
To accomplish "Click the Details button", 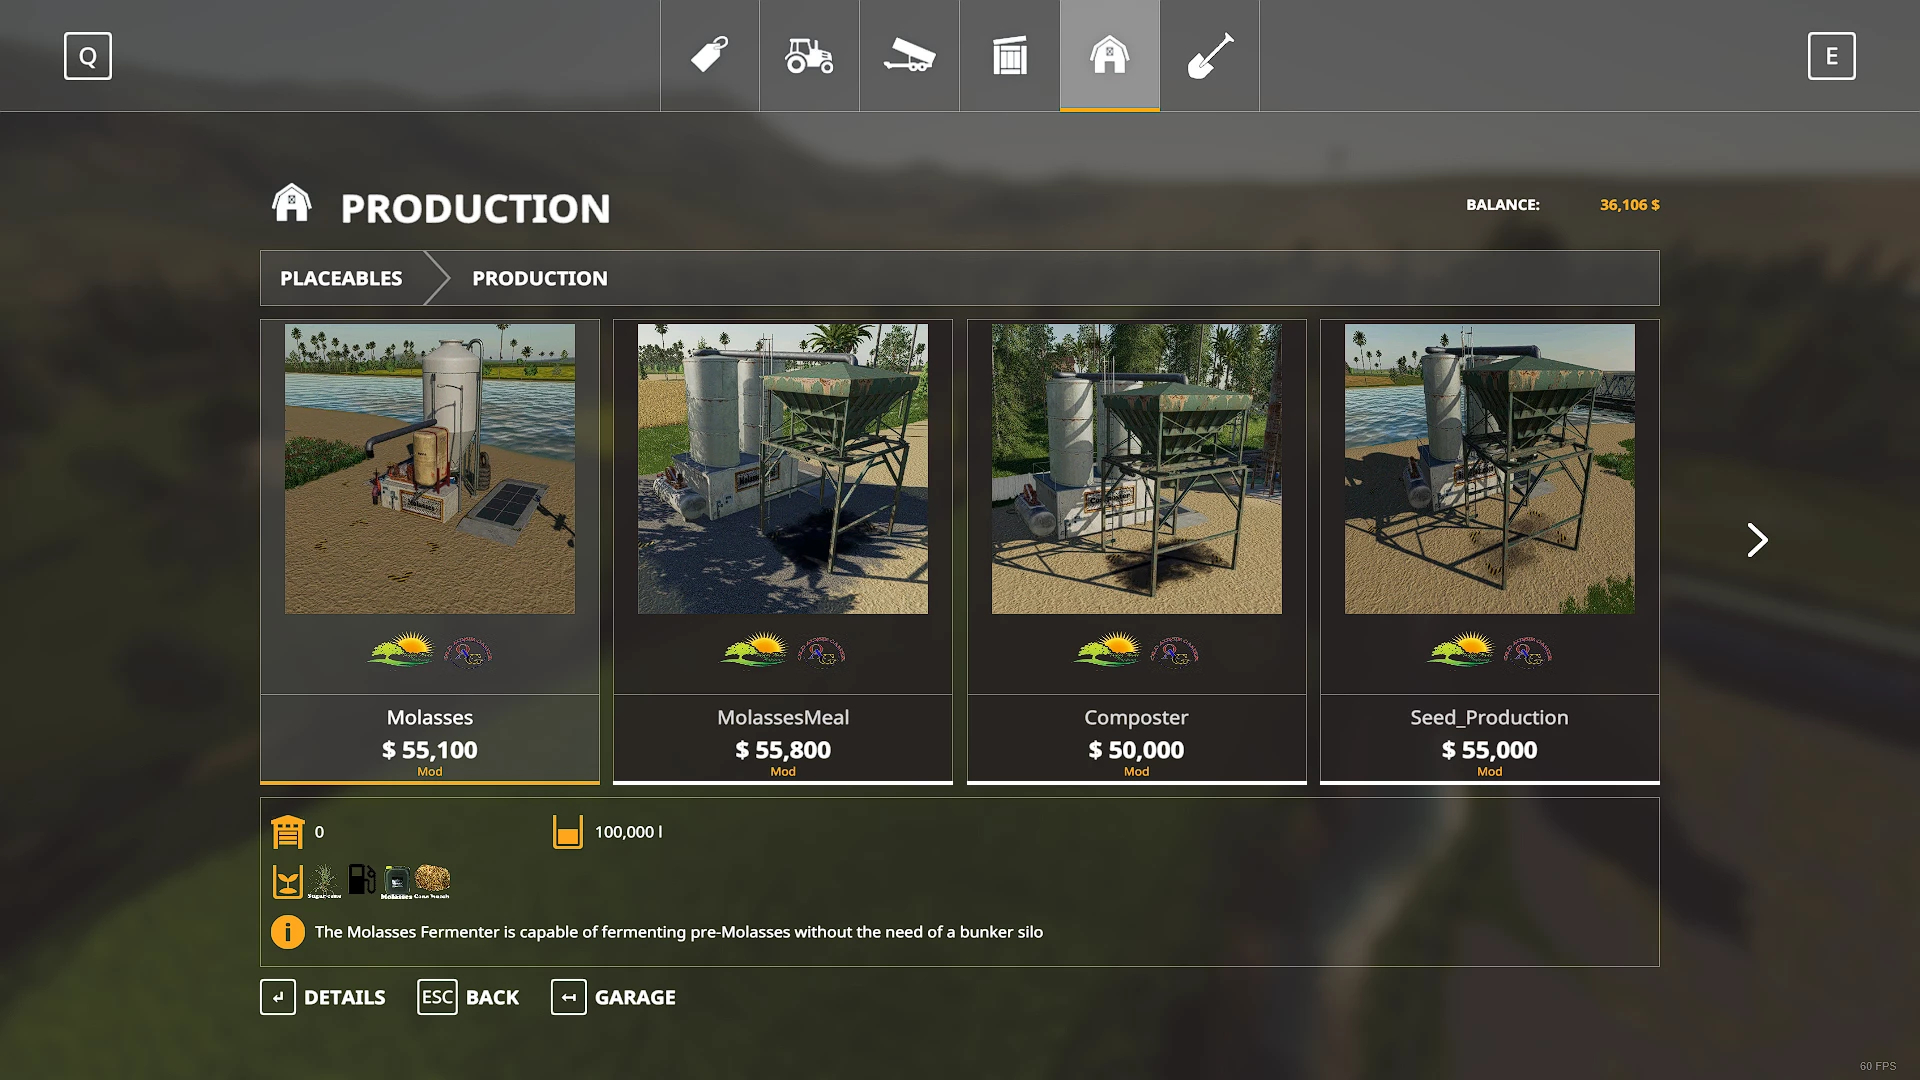I will 323,997.
